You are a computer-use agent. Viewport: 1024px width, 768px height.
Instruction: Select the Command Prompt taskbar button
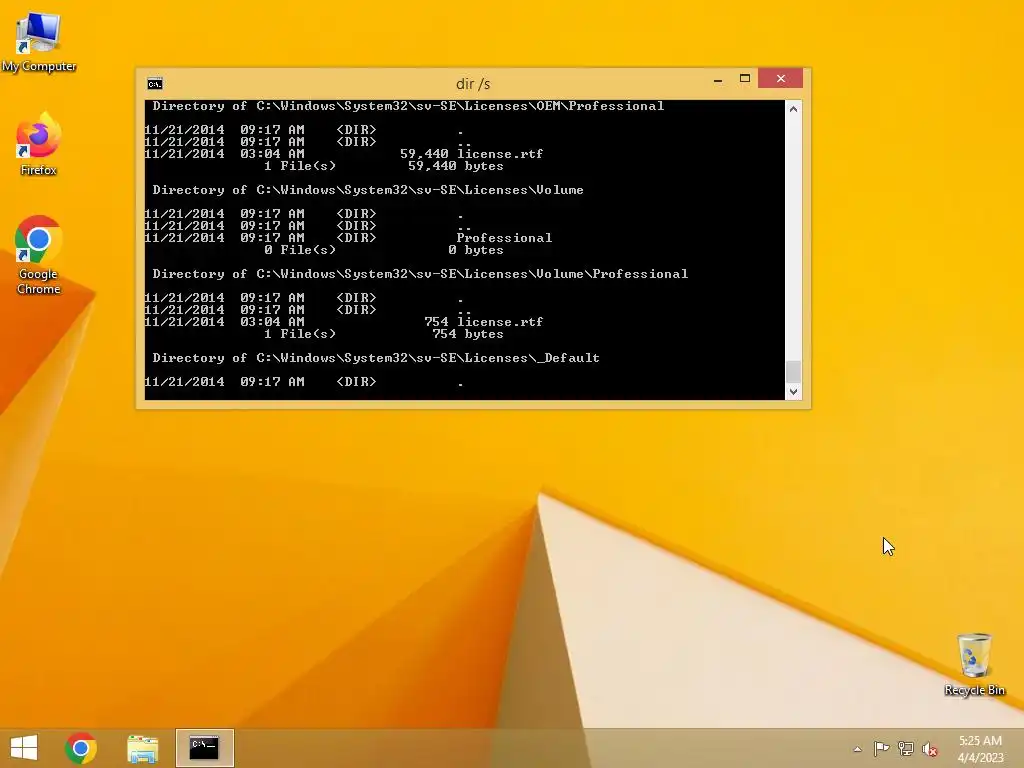pyautogui.click(x=204, y=748)
